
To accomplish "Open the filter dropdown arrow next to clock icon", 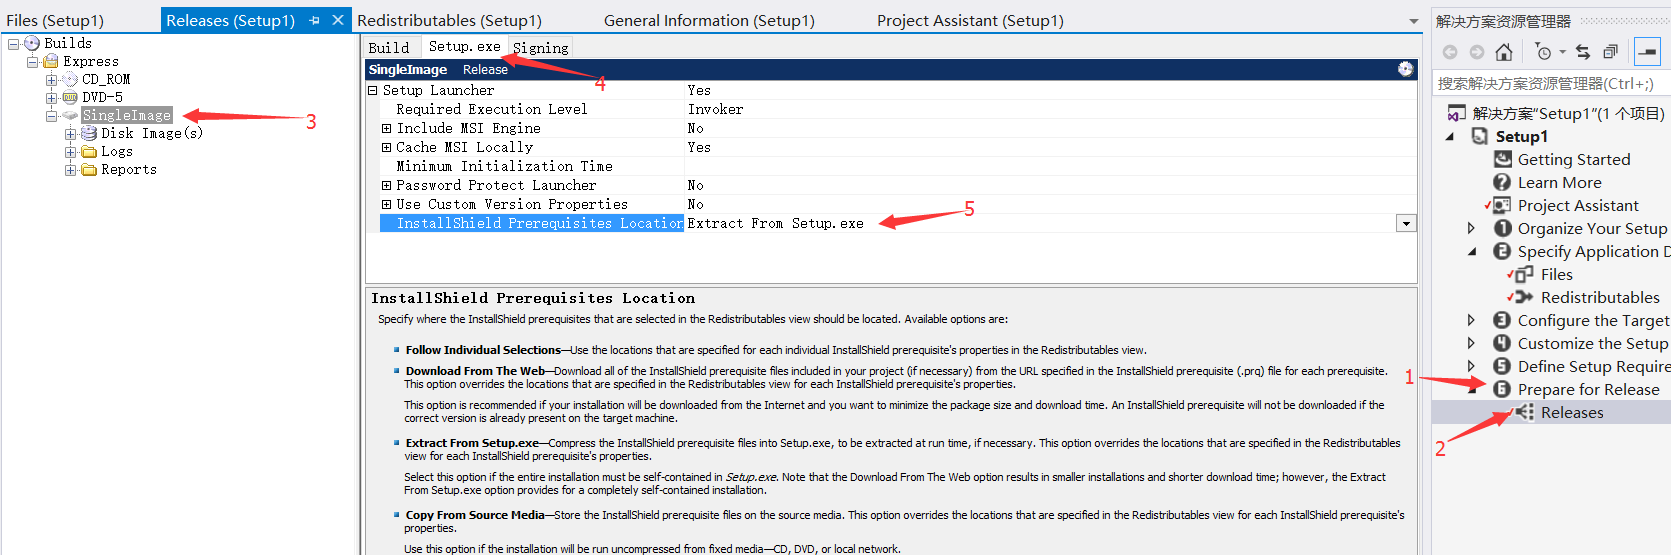I will click(1562, 52).
